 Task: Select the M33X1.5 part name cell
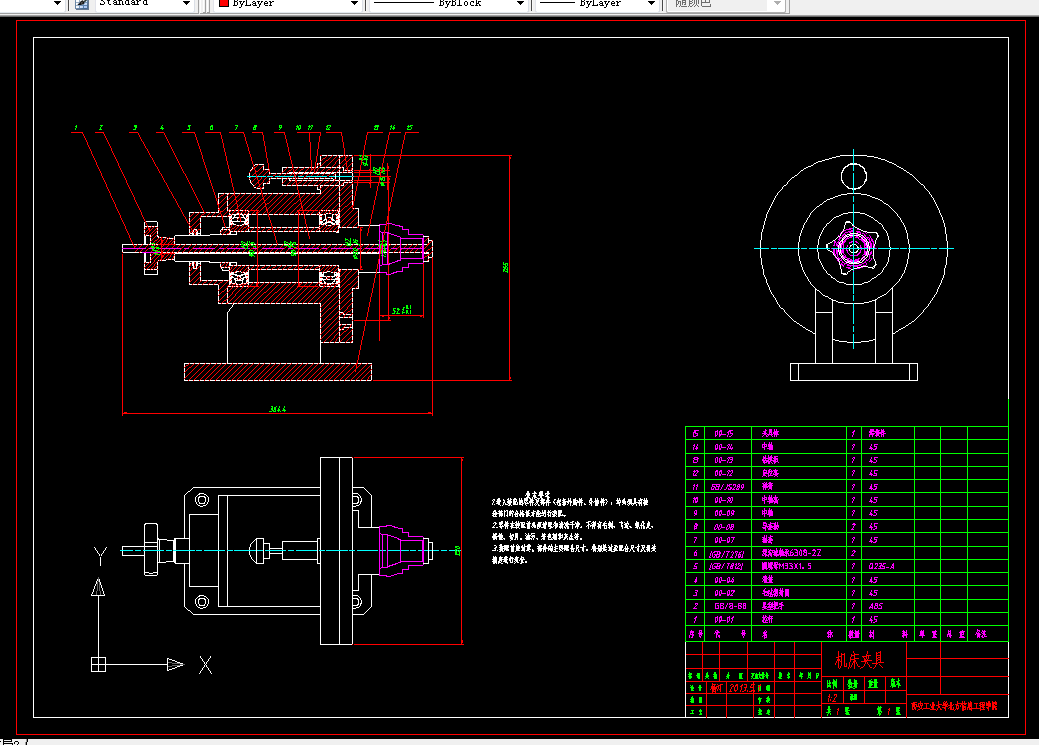click(787, 566)
